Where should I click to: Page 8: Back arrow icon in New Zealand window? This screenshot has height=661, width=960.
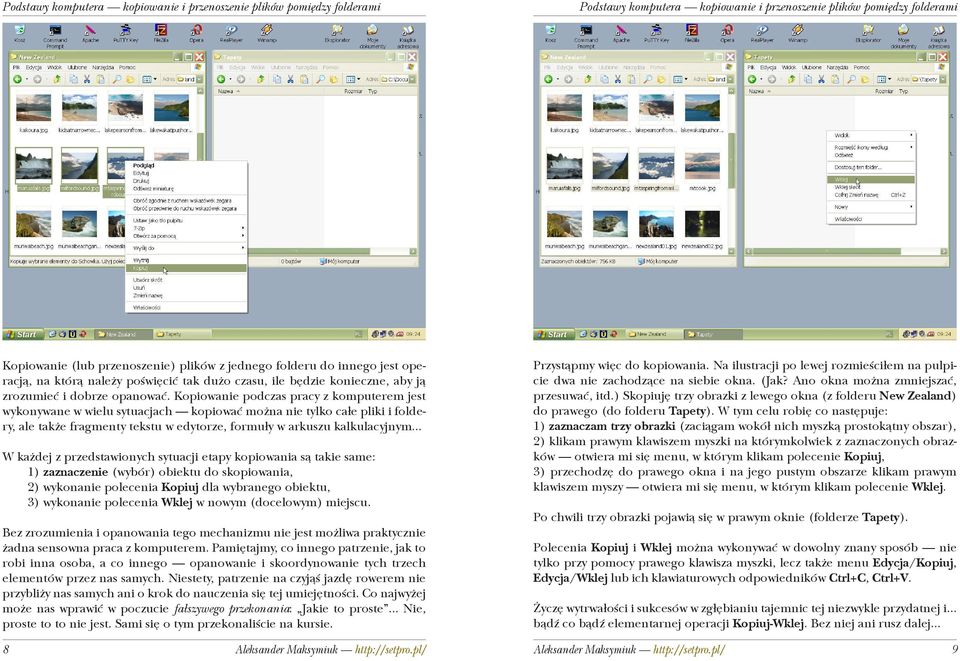pyautogui.click(x=18, y=79)
